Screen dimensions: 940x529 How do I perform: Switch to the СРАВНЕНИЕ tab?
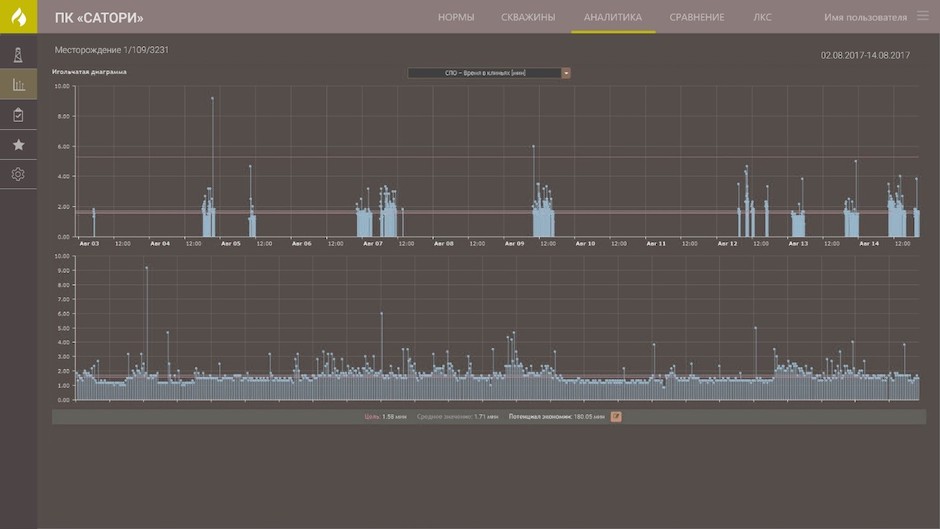tap(697, 17)
